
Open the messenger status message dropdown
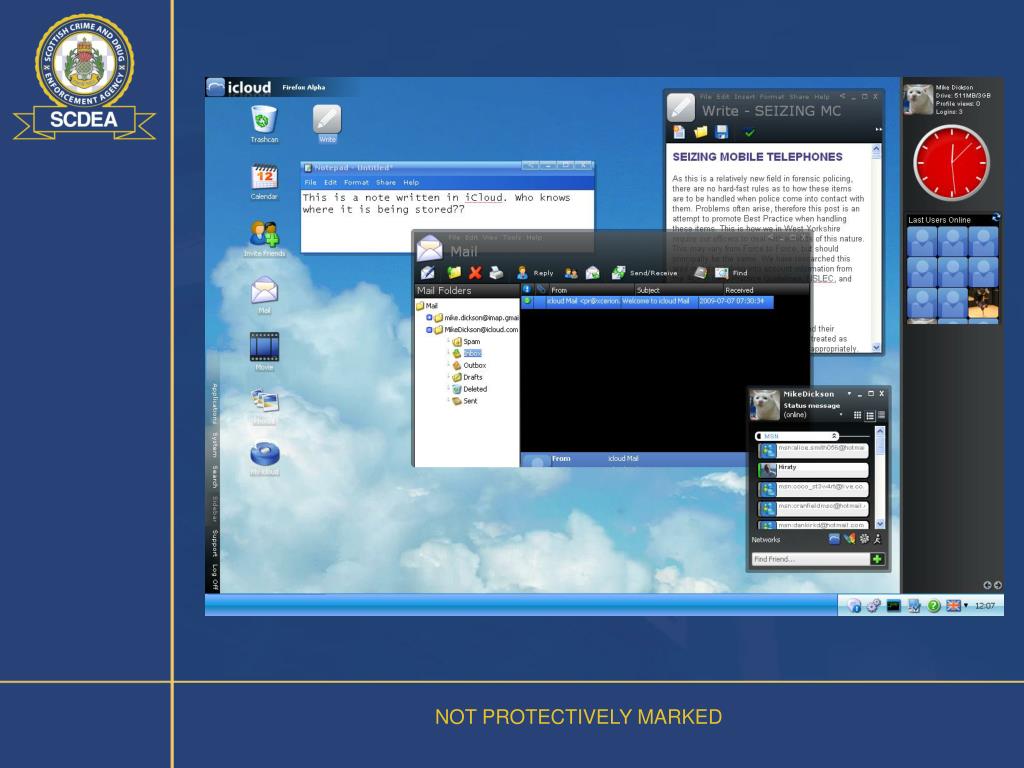tap(840, 415)
